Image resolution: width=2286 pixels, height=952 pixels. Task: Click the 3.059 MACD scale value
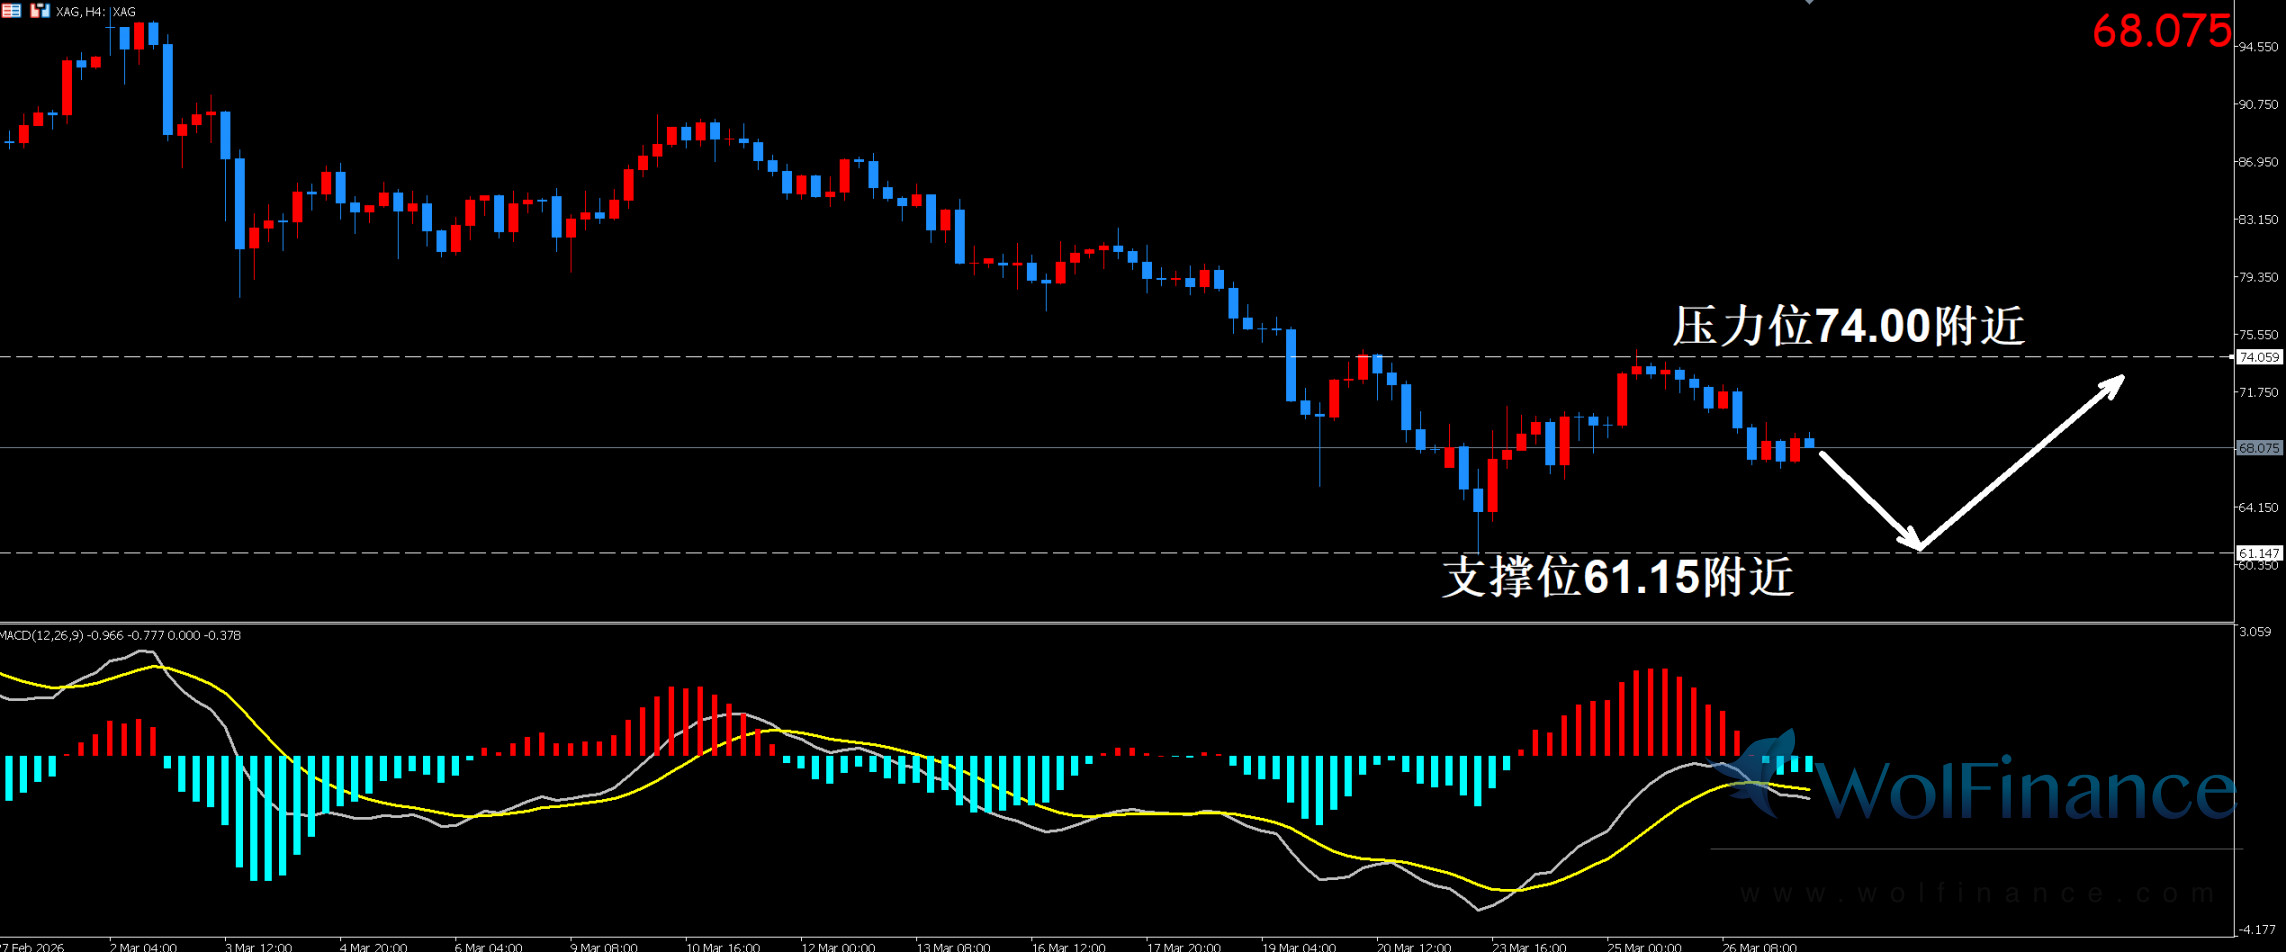2255,632
